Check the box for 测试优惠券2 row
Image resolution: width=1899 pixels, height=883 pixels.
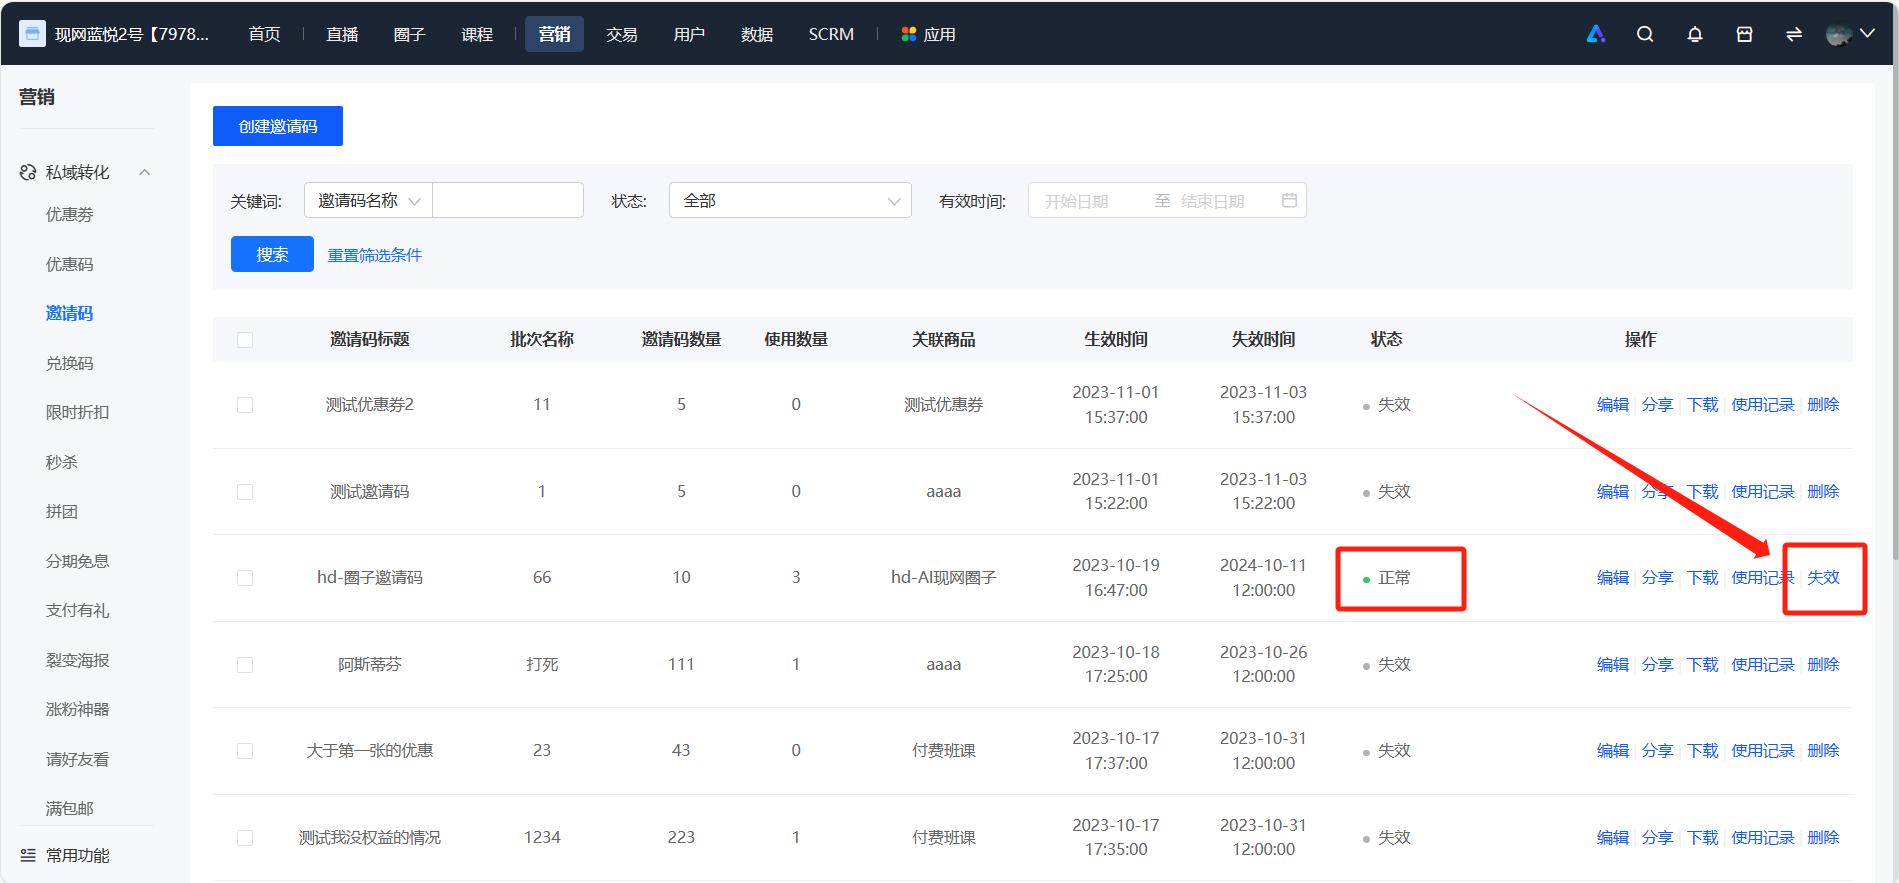[x=245, y=405]
